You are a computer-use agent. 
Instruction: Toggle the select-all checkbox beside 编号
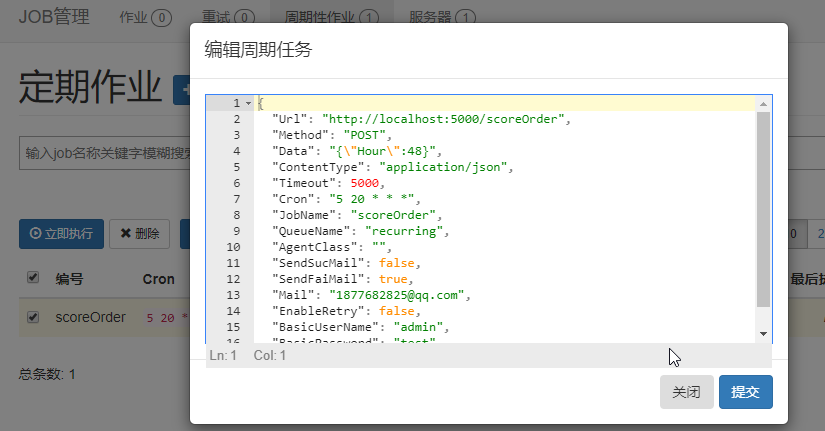[33, 277]
